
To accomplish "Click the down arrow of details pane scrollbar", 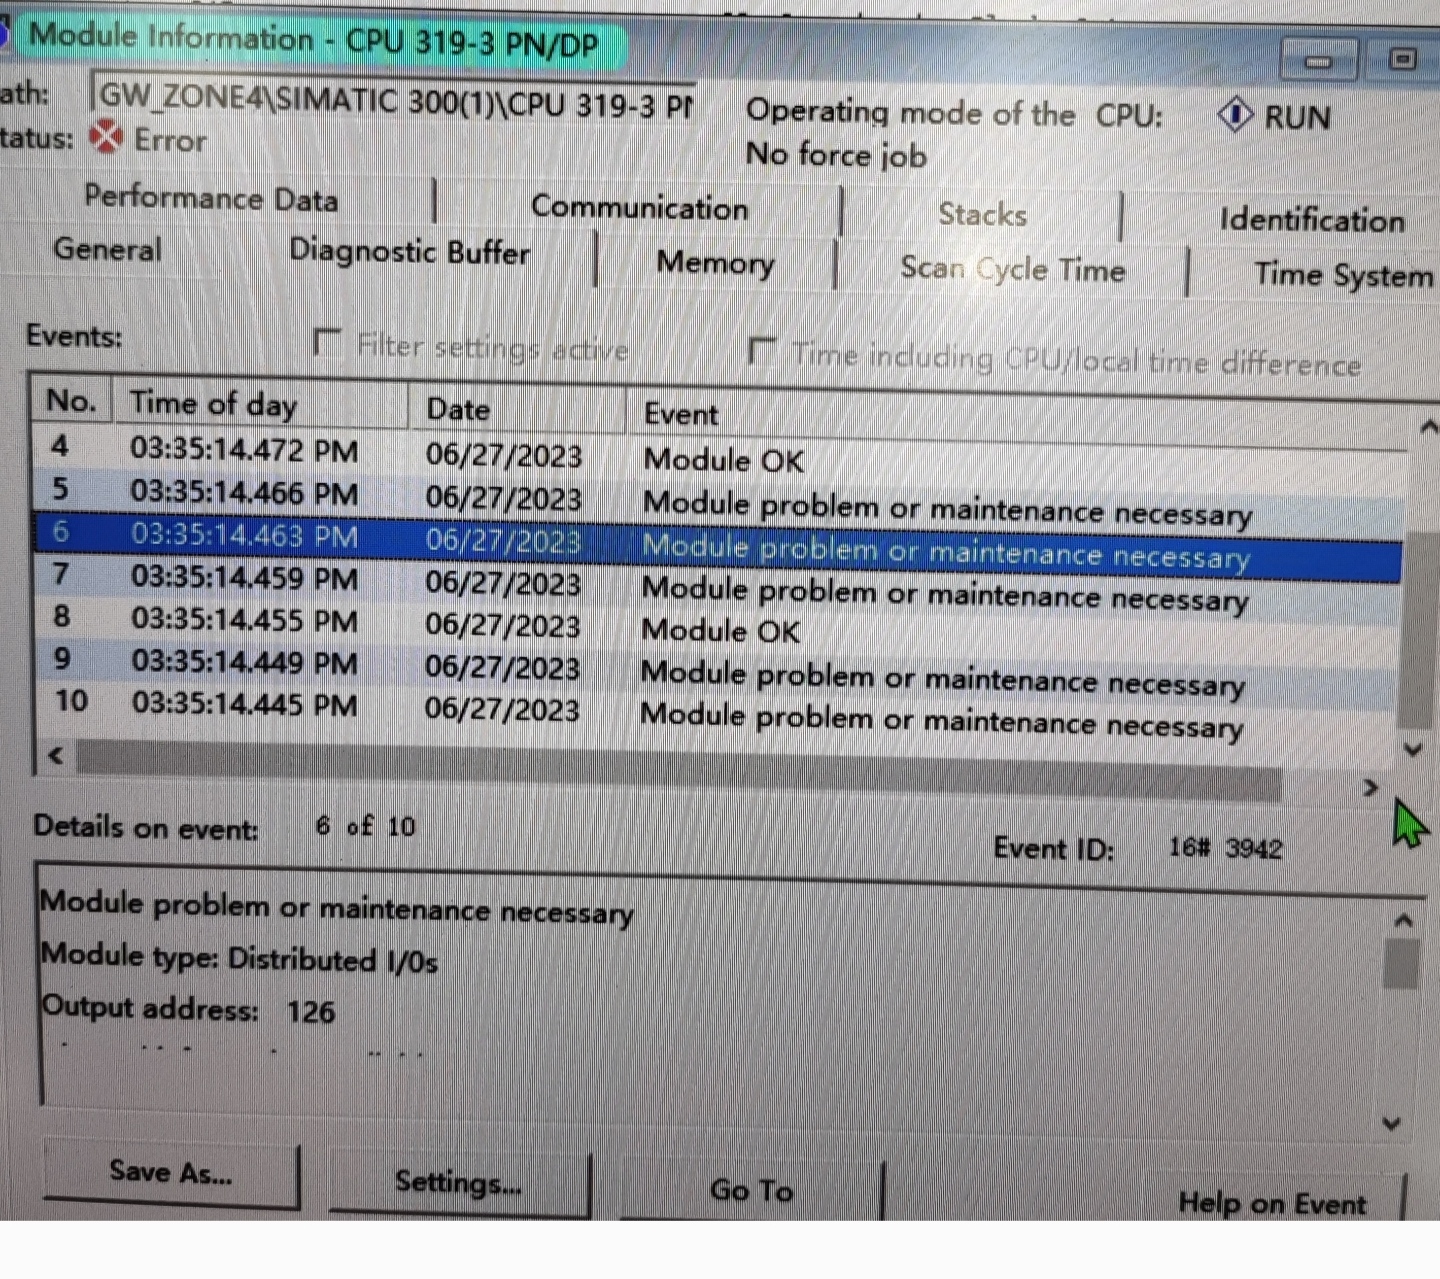I will (1391, 1124).
